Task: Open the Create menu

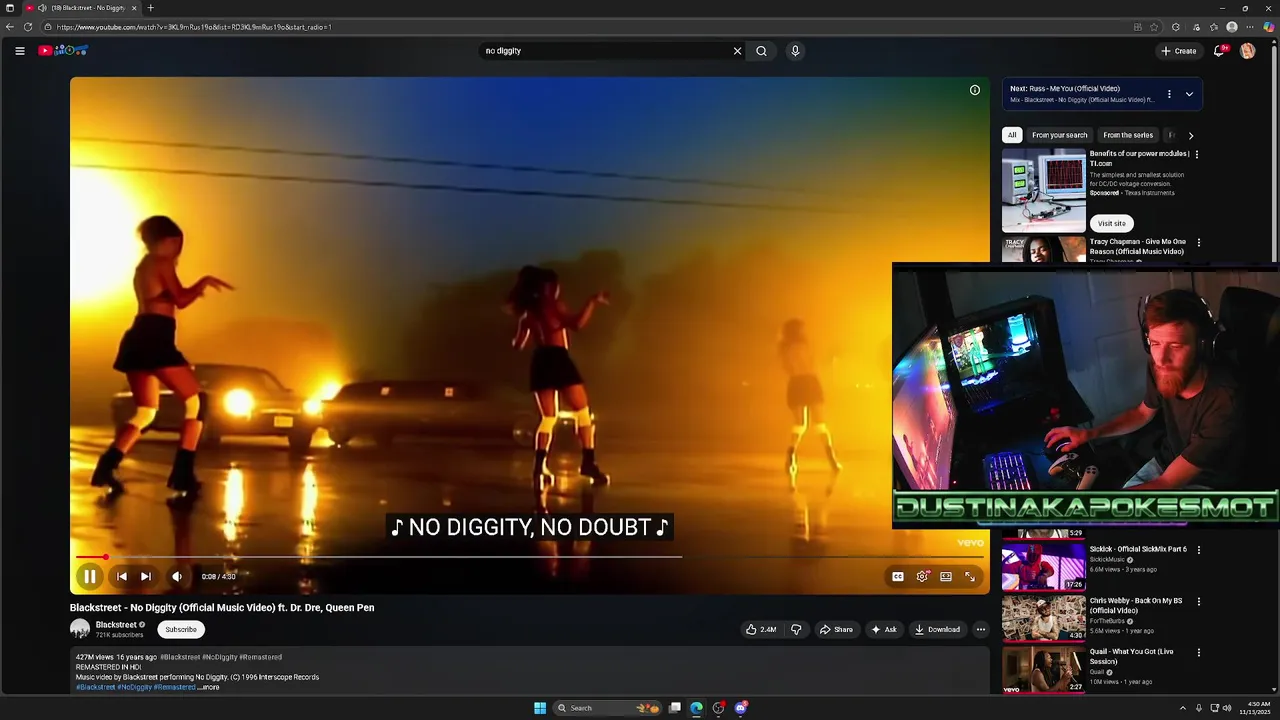Action: tap(1179, 51)
